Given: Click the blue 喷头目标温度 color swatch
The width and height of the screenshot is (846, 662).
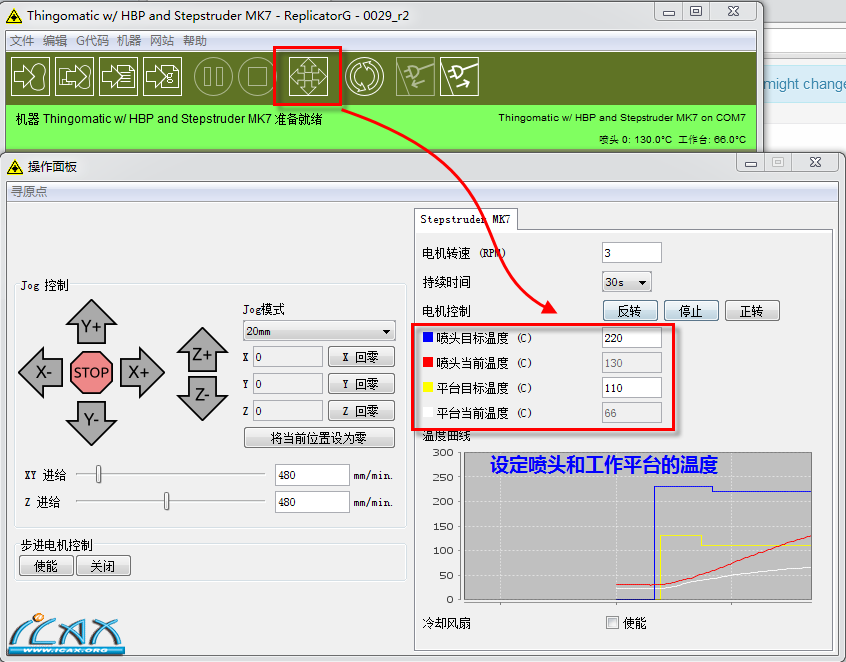Looking at the screenshot, I should pos(428,337).
